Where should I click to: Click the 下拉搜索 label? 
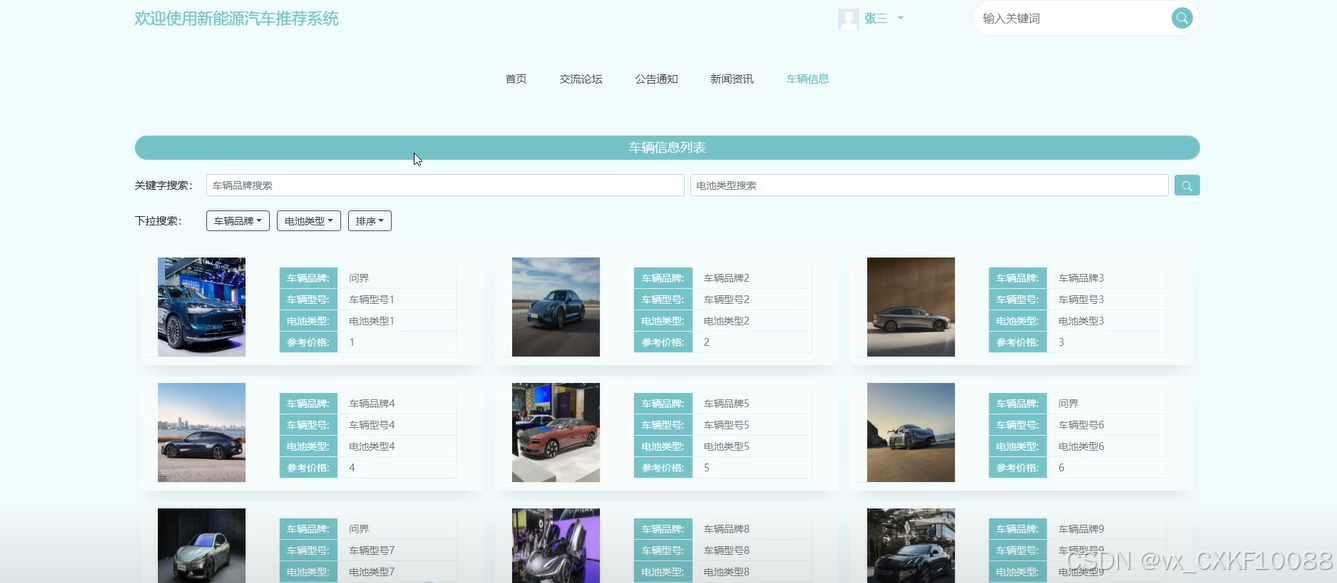pos(158,221)
